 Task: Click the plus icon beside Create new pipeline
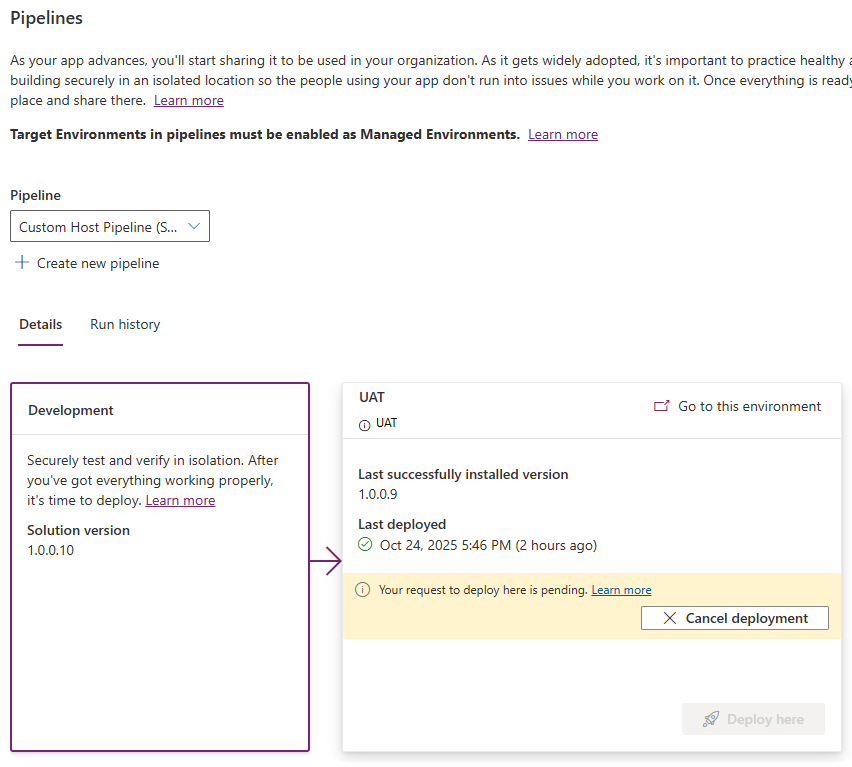click(x=22, y=263)
